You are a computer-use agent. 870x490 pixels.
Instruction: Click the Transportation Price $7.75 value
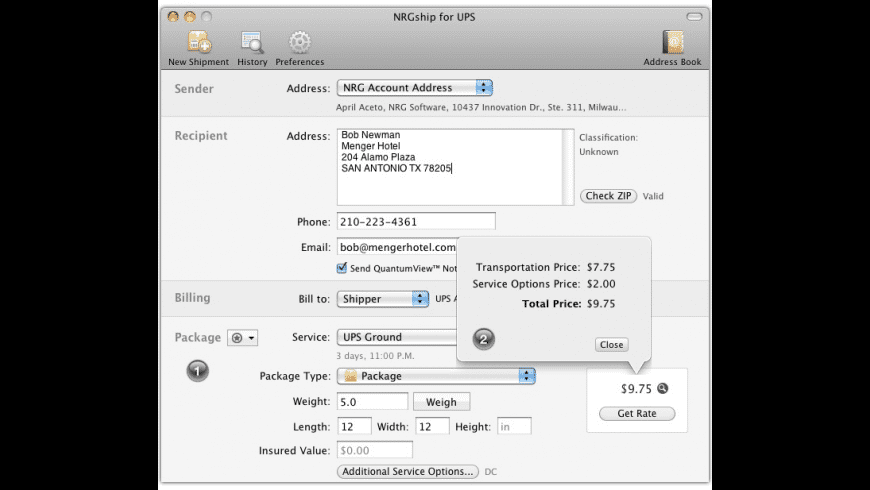(601, 267)
